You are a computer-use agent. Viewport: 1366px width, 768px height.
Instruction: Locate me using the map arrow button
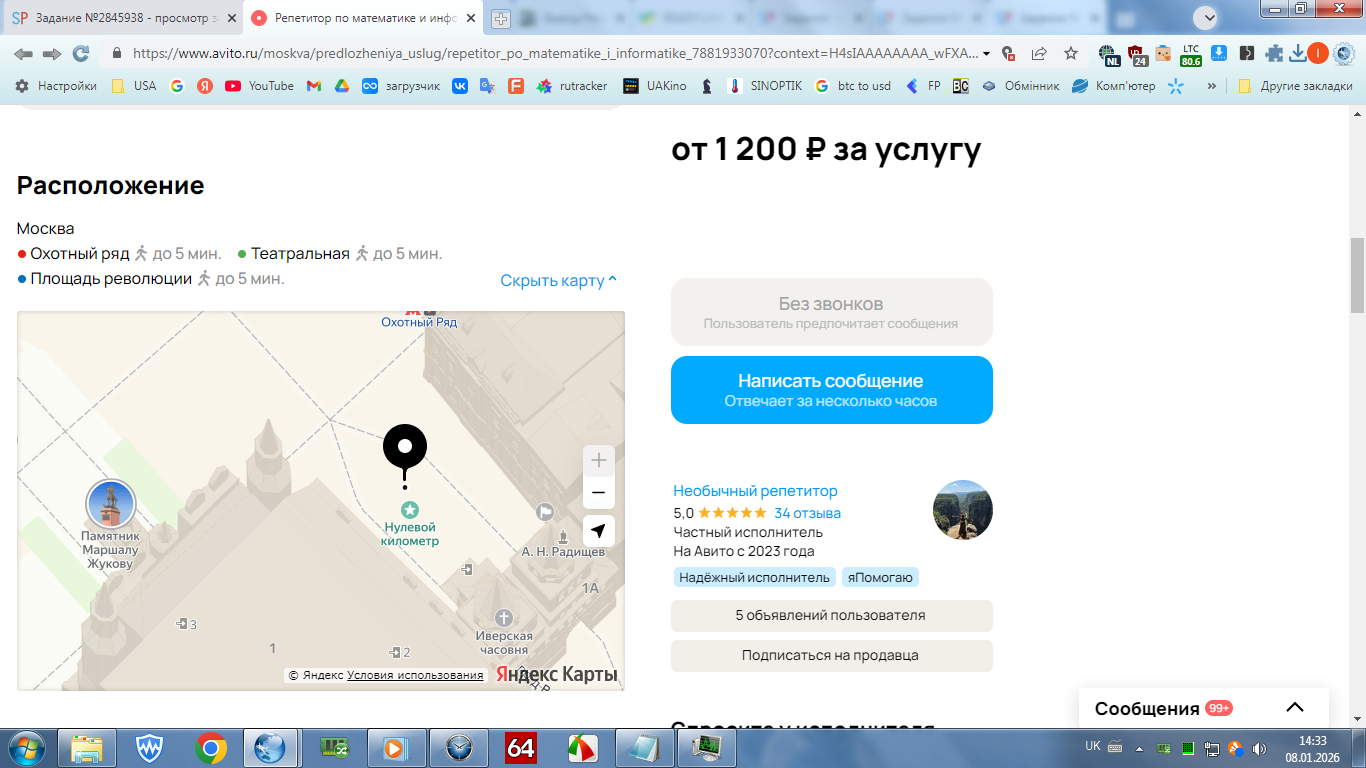pos(598,531)
